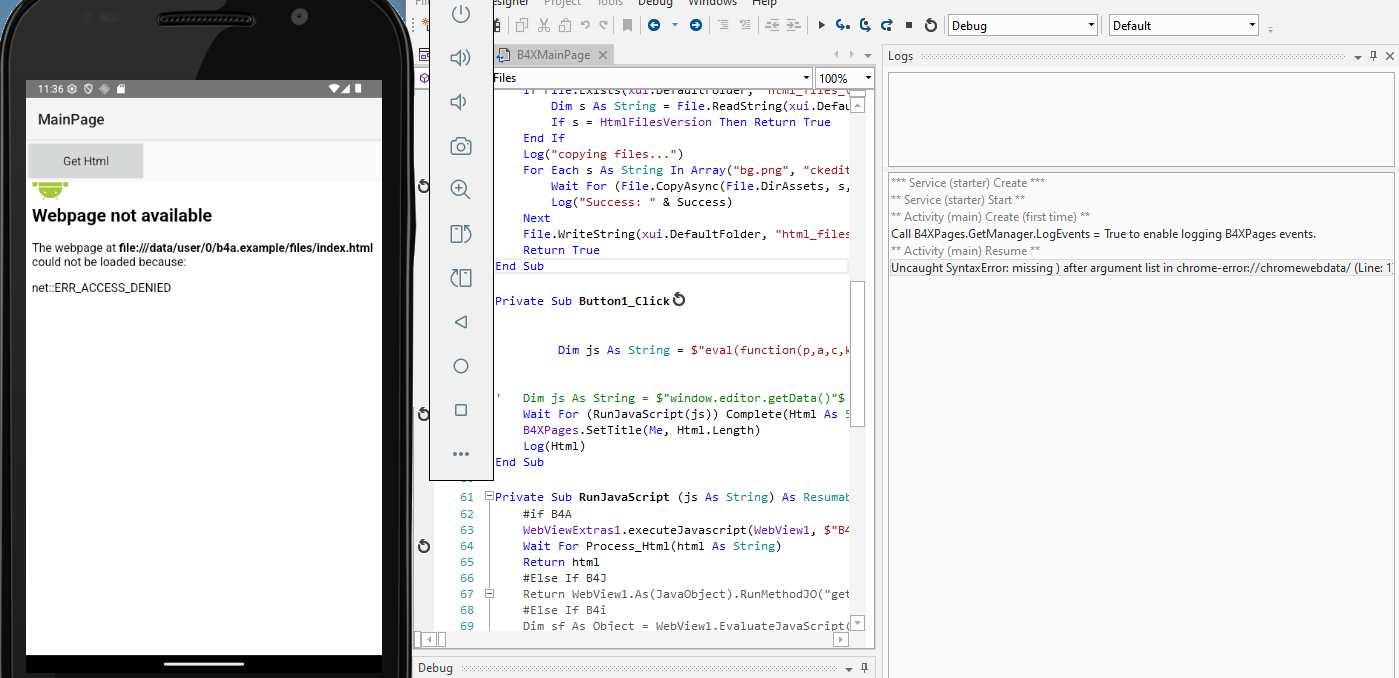
Task: Click the increase indent toolbar icon
Action: coord(793,25)
